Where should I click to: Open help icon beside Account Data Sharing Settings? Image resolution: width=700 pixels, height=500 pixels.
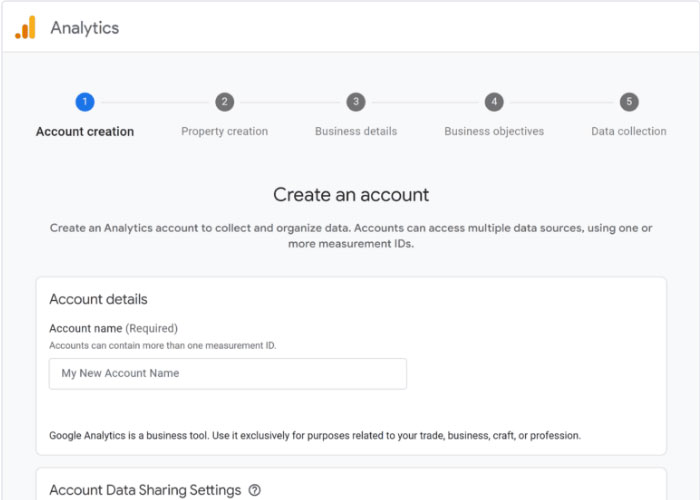254,490
